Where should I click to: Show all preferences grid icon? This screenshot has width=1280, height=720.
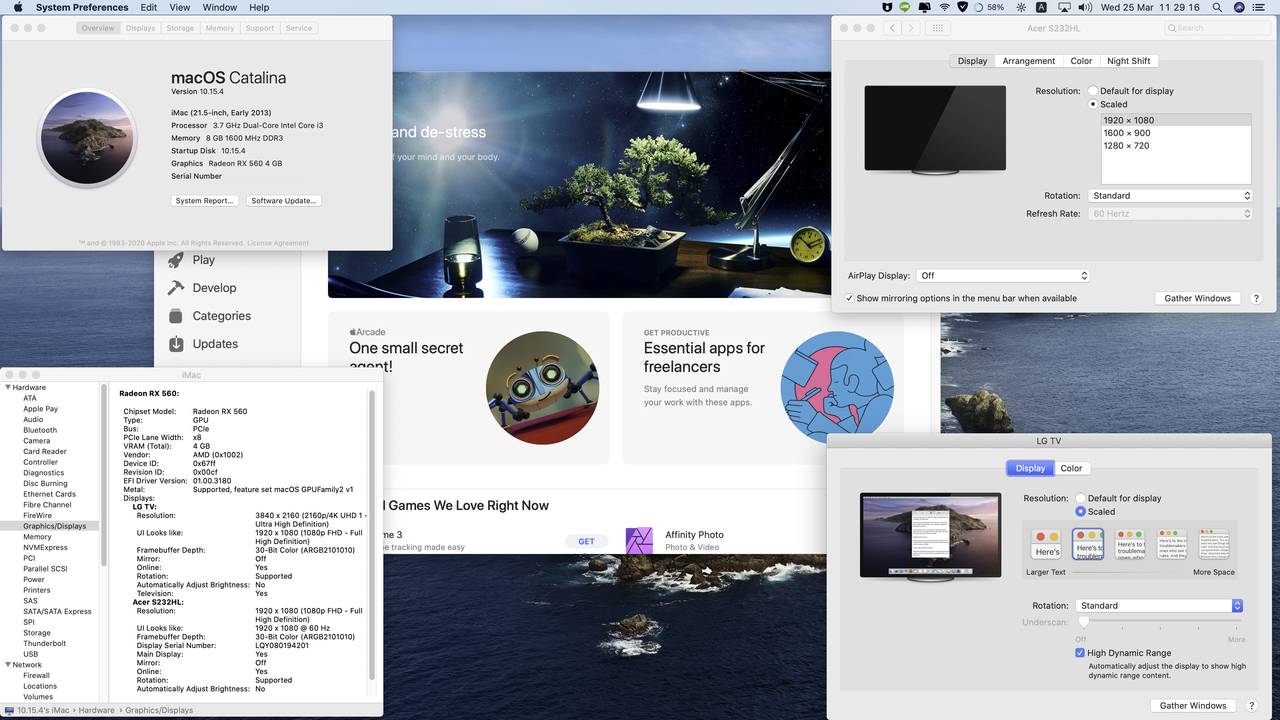(x=937, y=28)
